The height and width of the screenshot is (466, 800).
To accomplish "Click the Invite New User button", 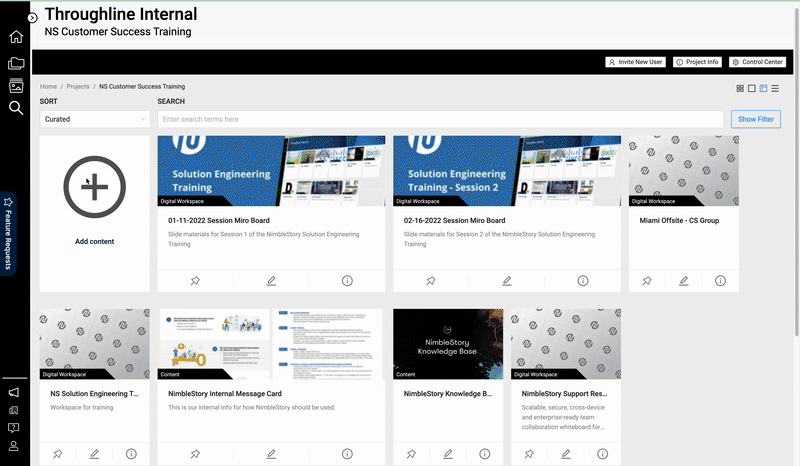I will click(x=636, y=62).
